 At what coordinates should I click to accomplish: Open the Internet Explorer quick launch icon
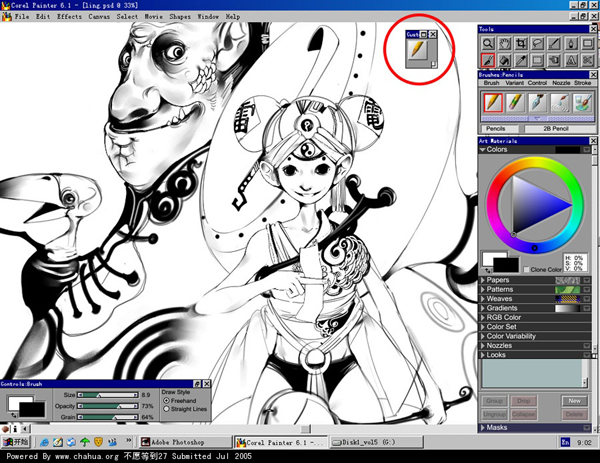pyautogui.click(x=44, y=442)
